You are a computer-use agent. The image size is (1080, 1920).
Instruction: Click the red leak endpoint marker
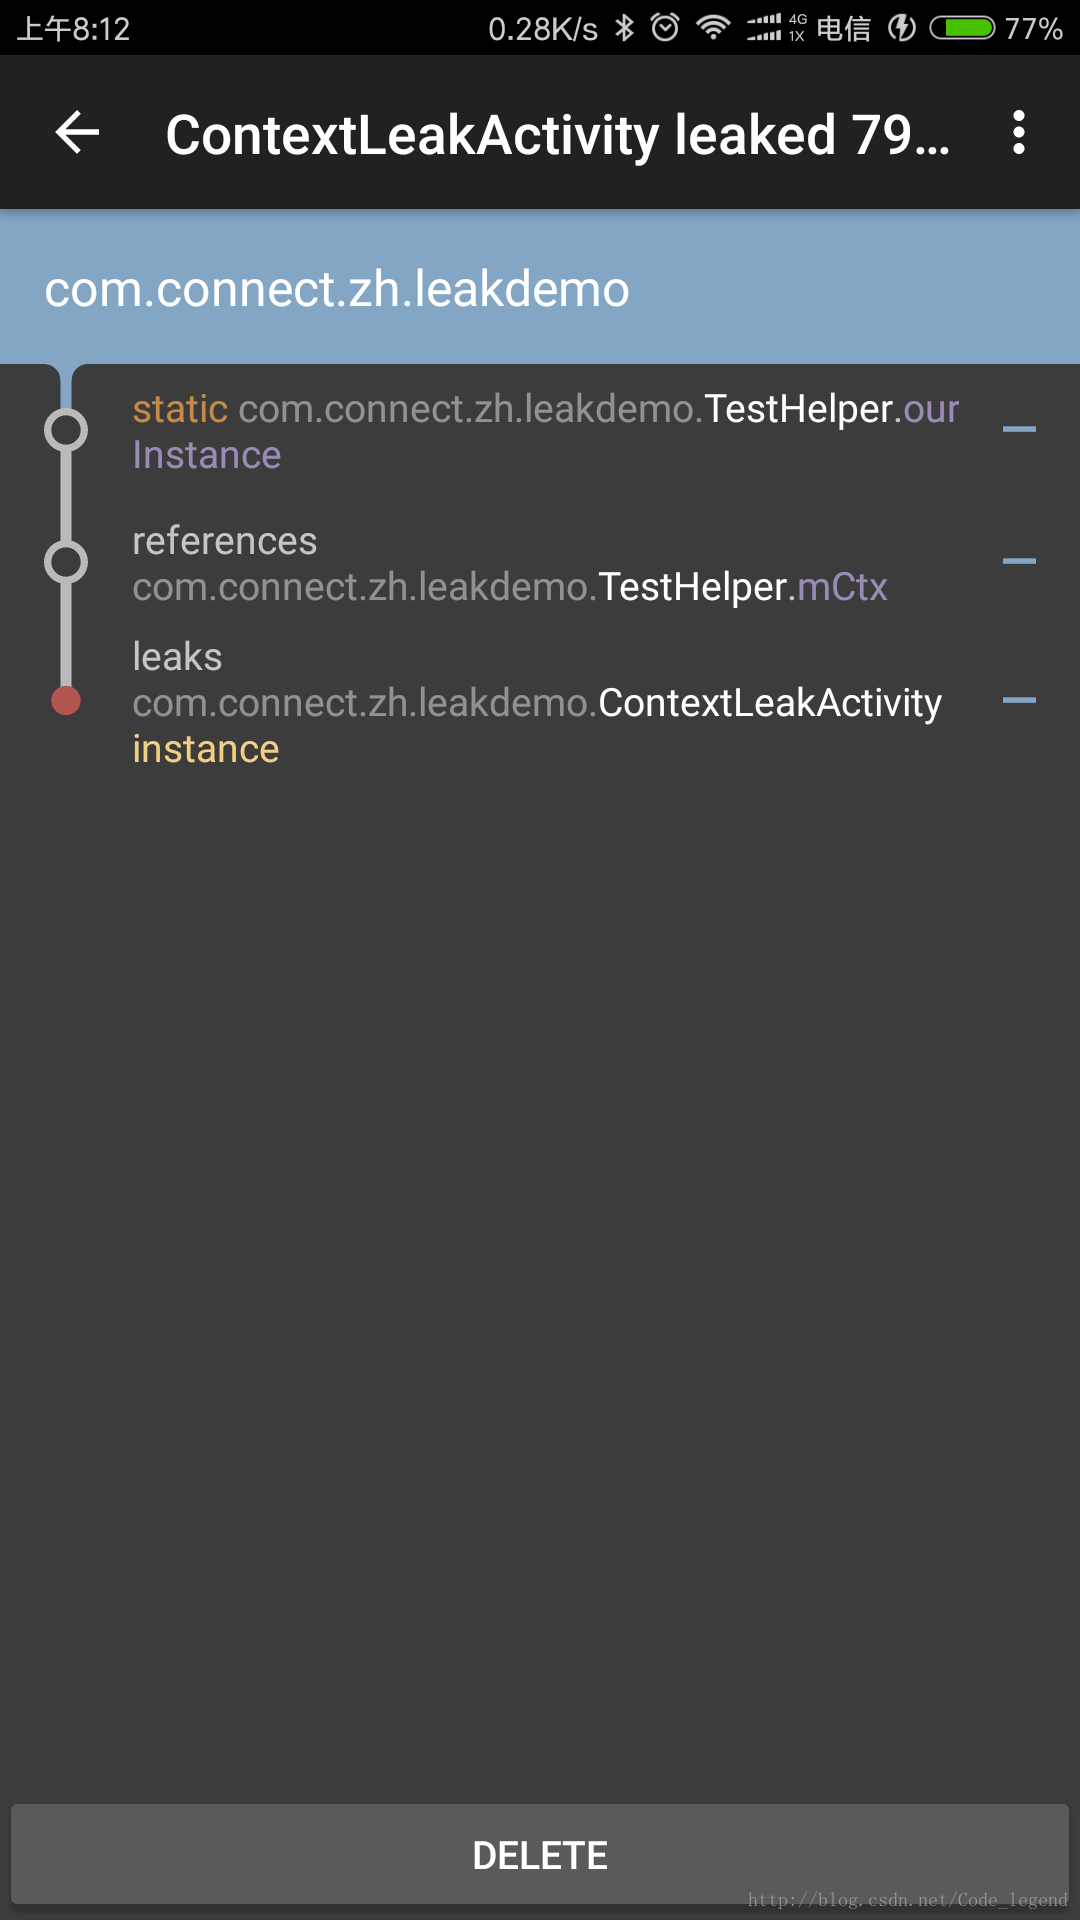click(x=66, y=701)
